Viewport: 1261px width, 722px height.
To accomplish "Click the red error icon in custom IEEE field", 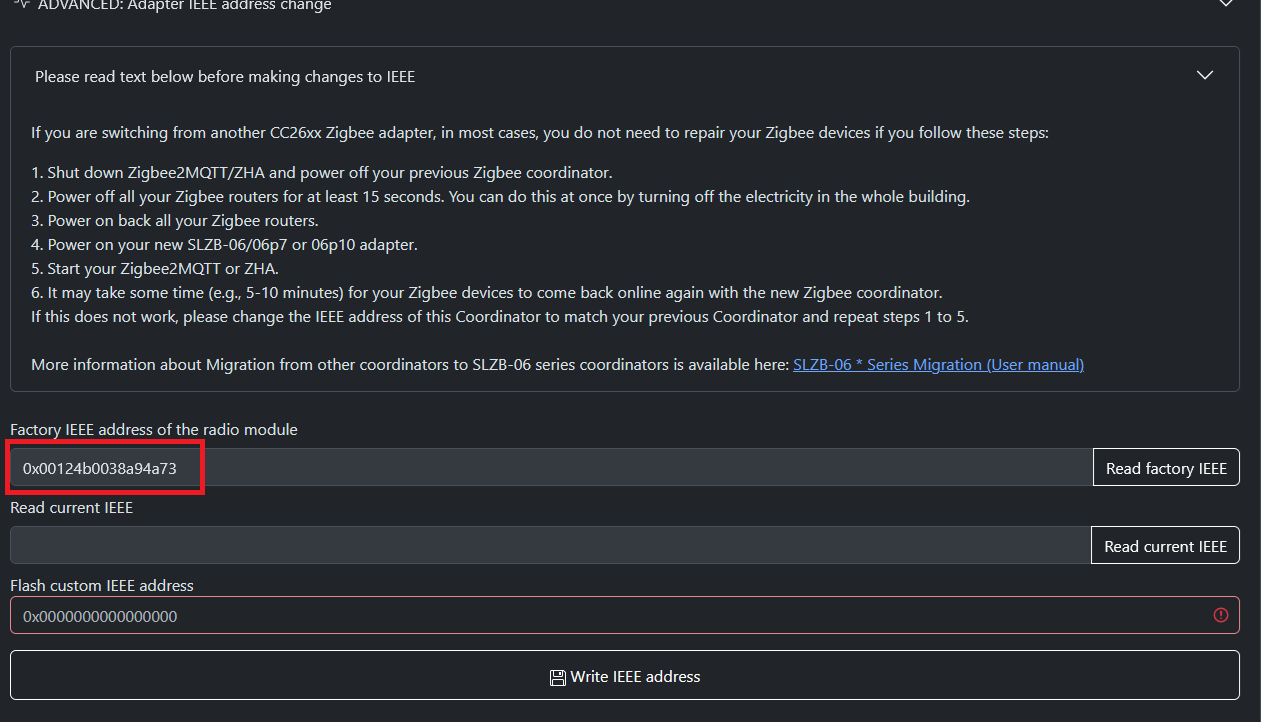I will pyautogui.click(x=1220, y=615).
